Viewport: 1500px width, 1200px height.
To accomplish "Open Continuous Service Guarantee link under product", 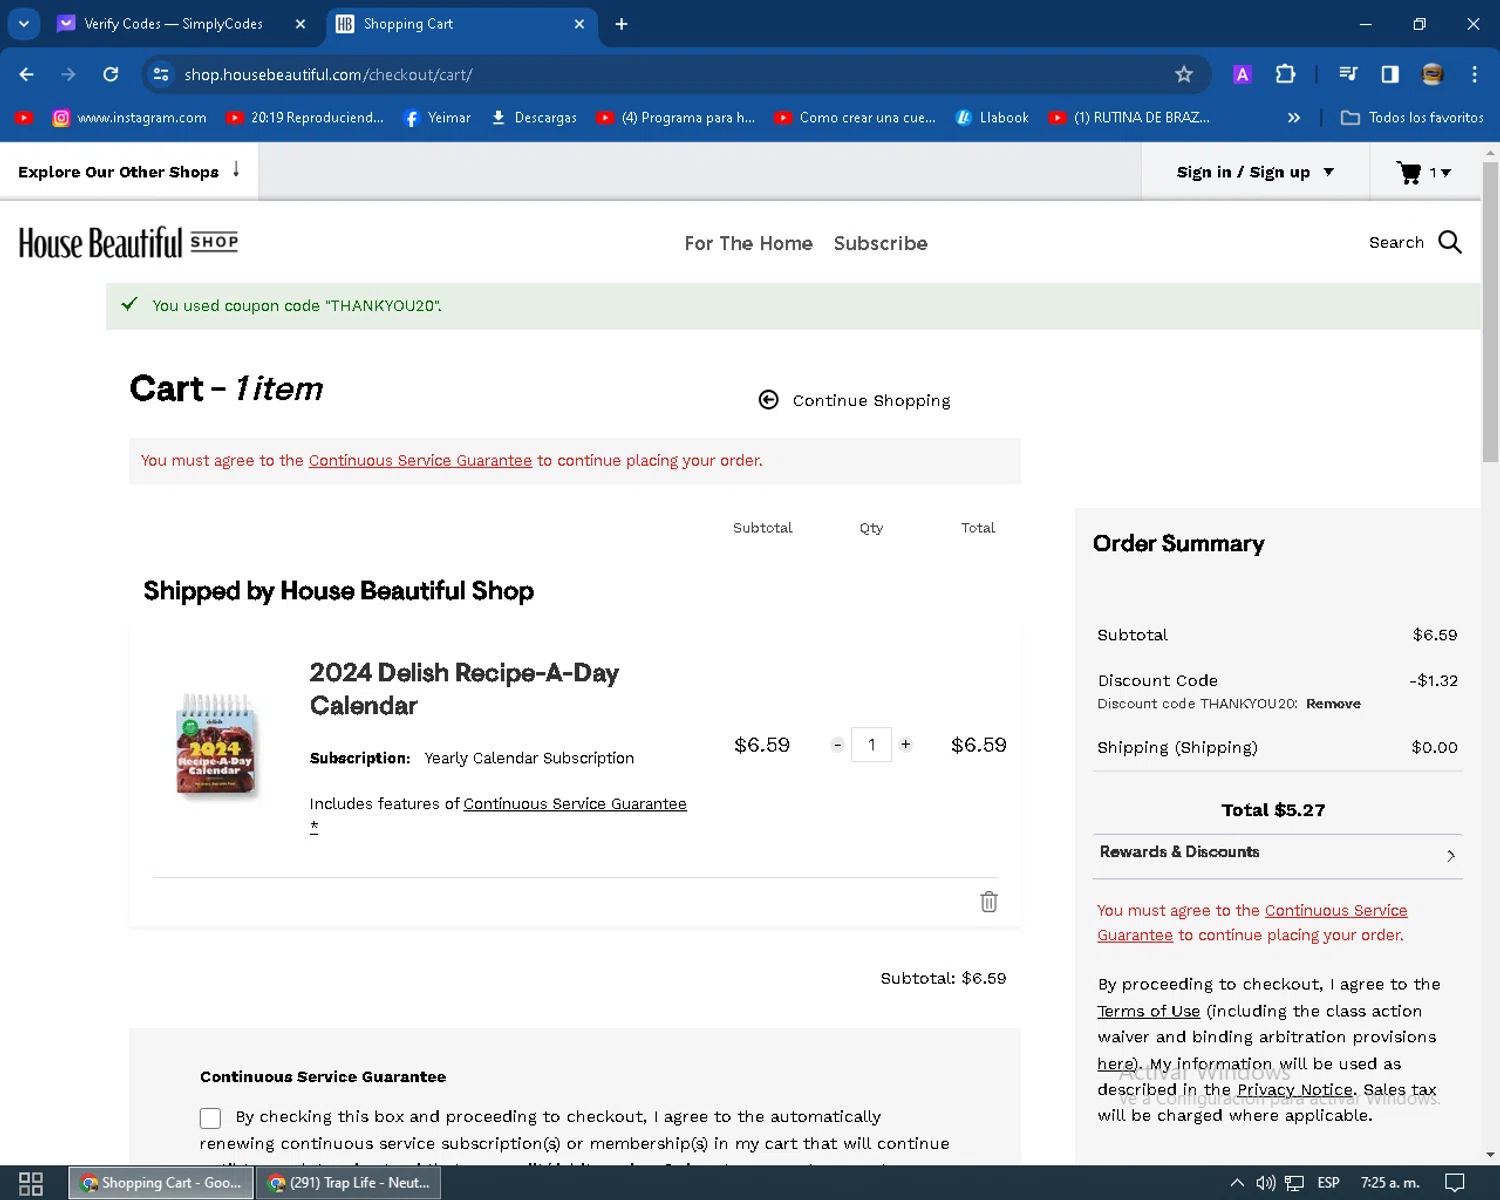I will 575,804.
